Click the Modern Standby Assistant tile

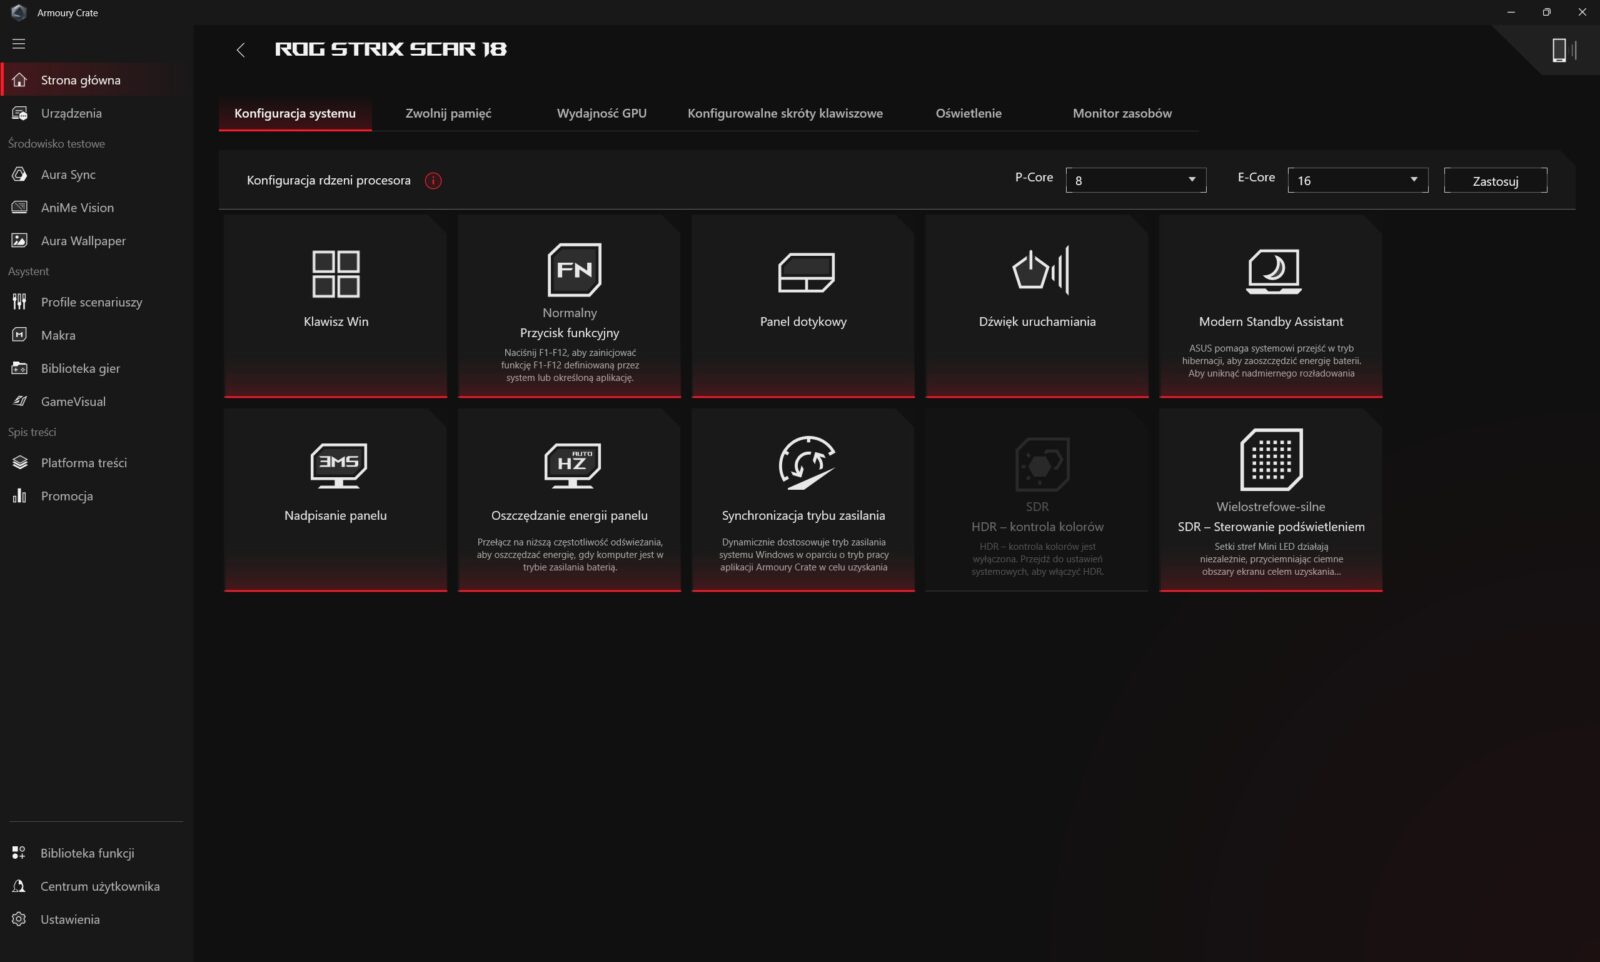click(1270, 306)
